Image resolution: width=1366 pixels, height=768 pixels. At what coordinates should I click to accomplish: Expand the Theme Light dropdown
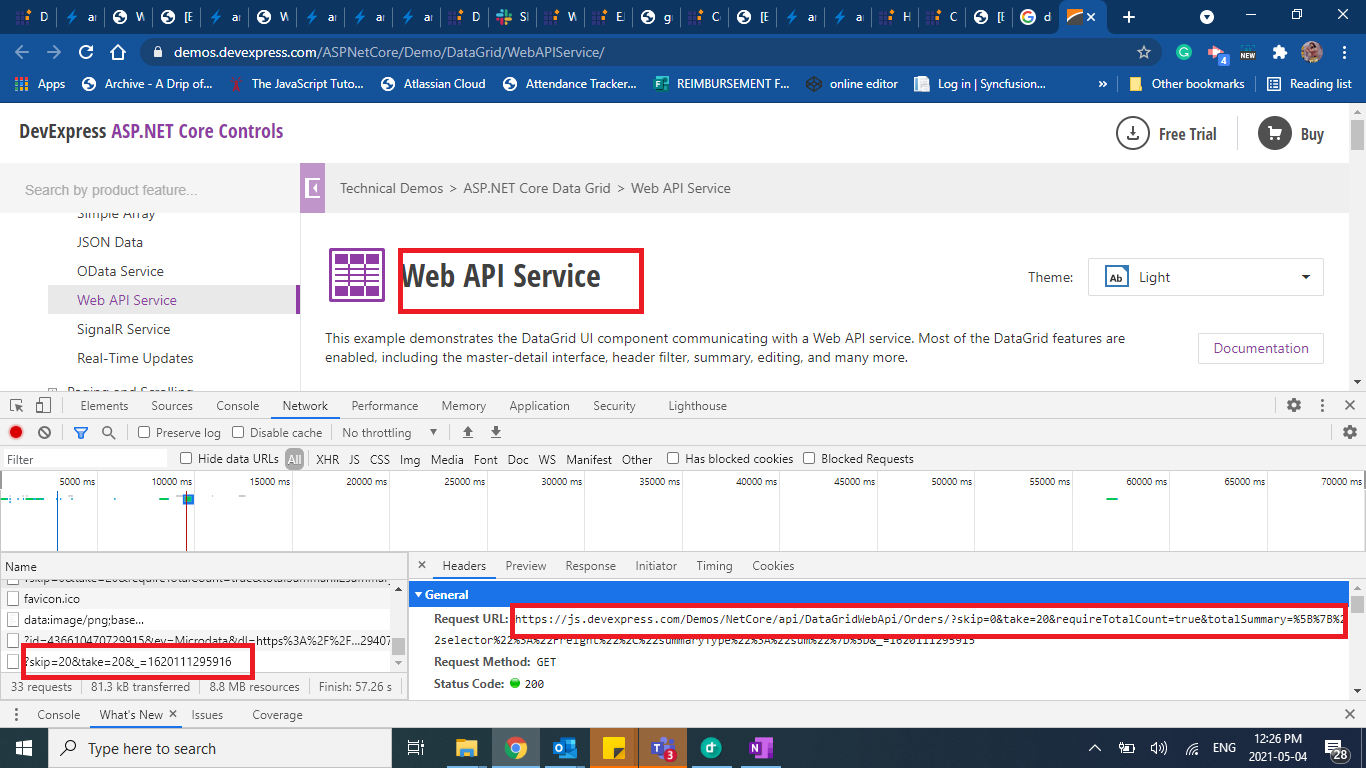click(1205, 277)
